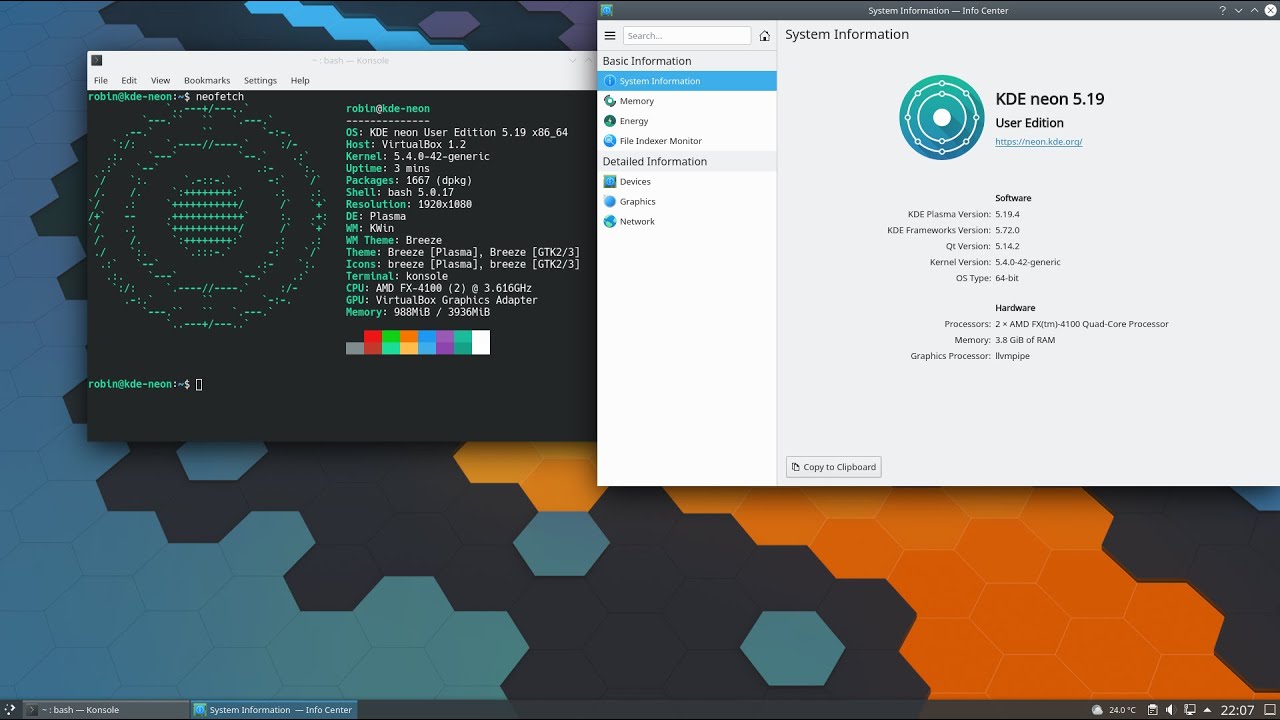Click the KDE Plasma Version value 5.19.4
1280x720 pixels.
point(1007,214)
